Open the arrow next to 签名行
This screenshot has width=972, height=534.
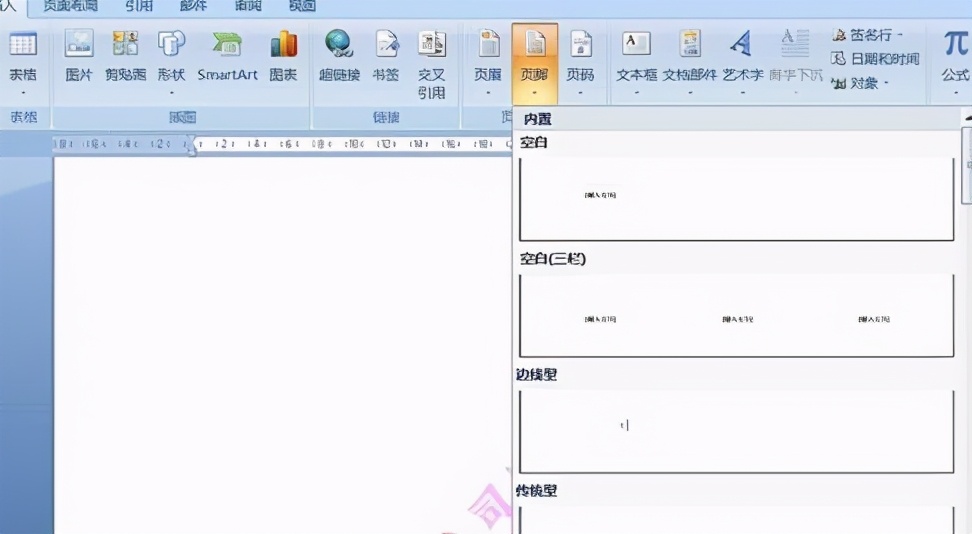899,35
